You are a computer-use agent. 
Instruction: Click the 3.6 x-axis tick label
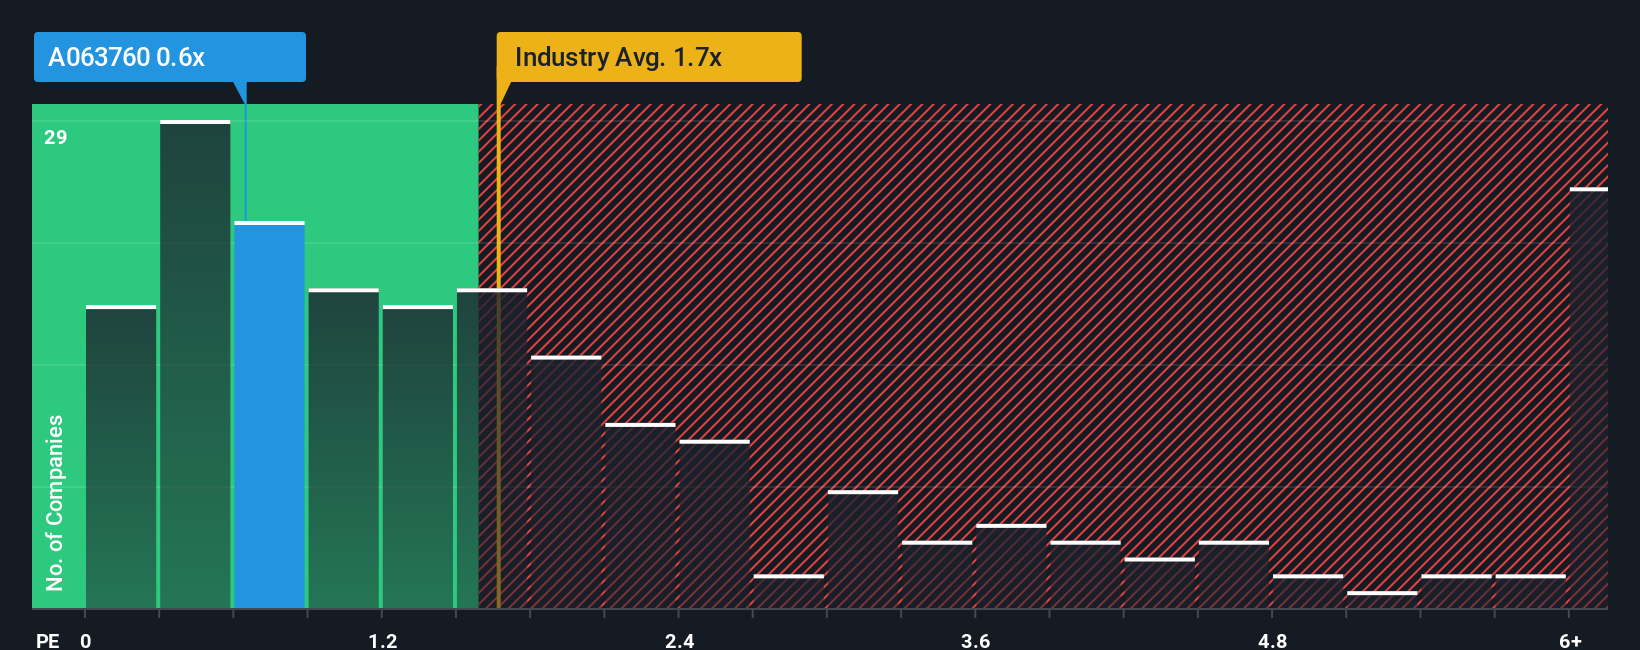pos(975,640)
